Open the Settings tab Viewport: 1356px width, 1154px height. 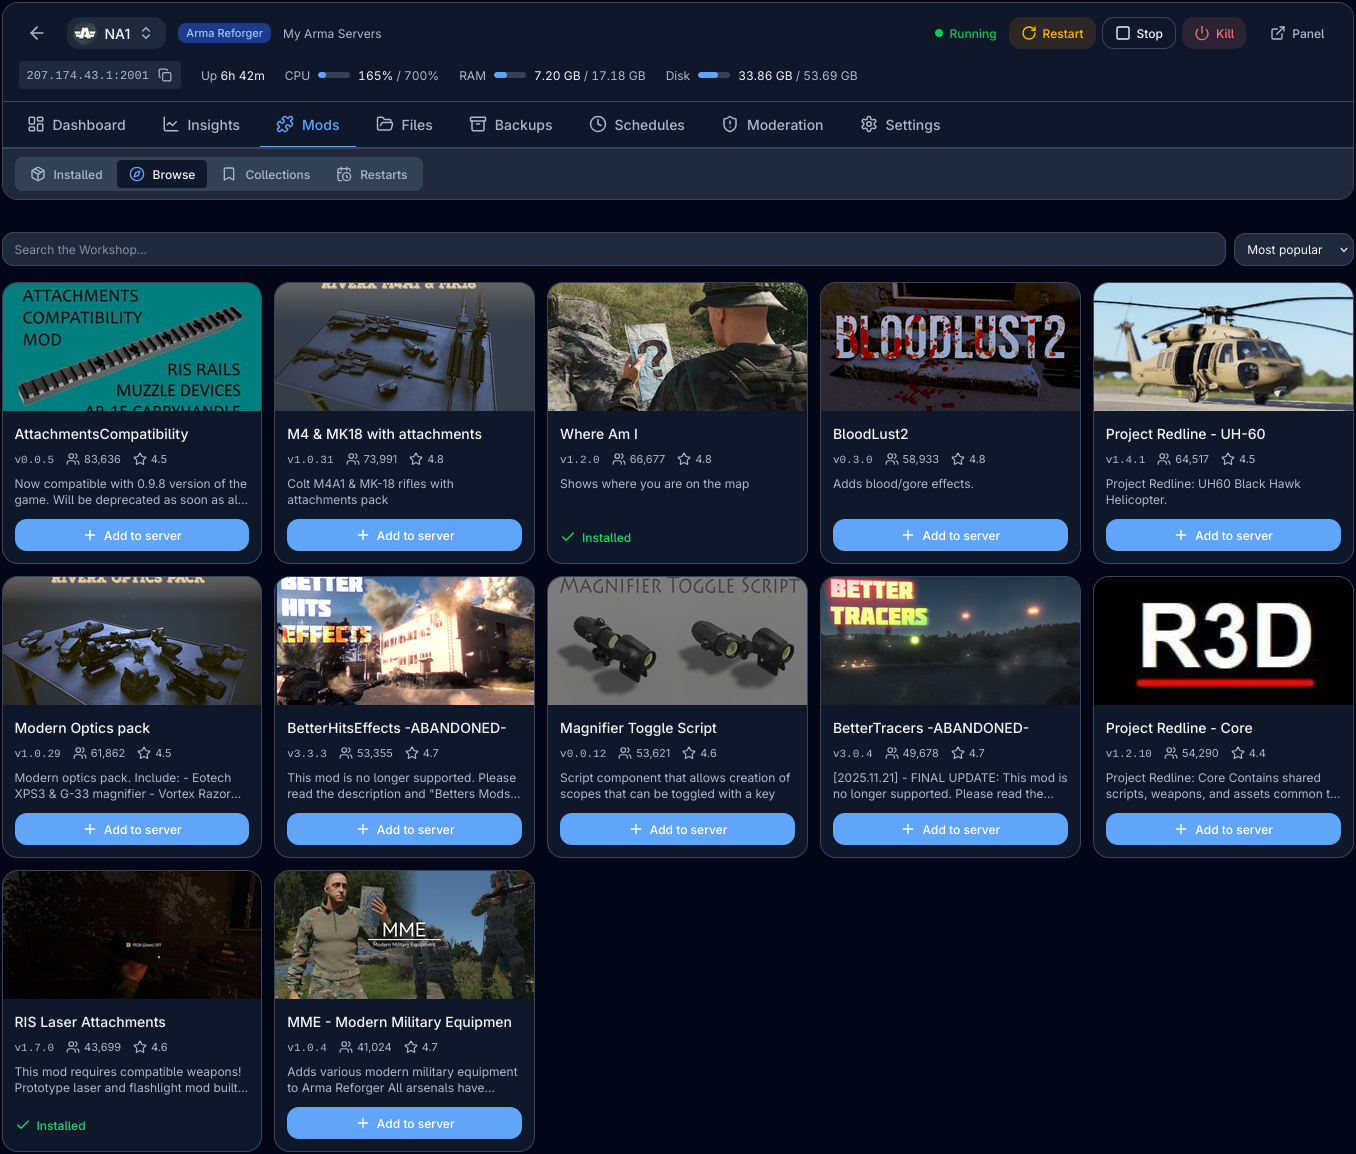point(900,125)
